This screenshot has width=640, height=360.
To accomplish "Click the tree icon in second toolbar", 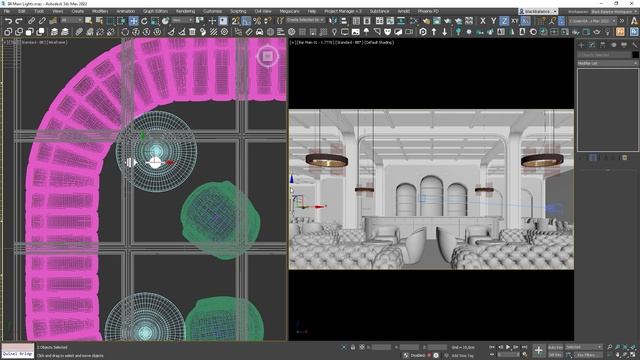I will (366, 31).
